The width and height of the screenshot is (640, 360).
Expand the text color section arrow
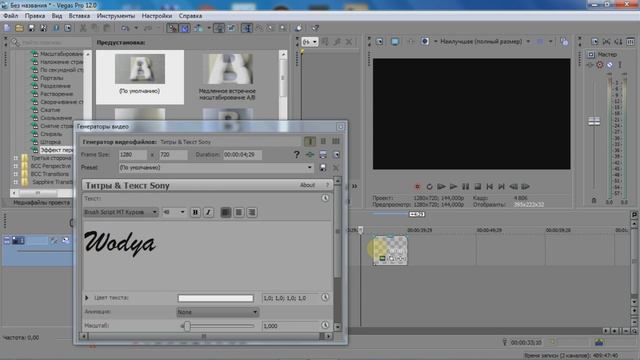point(87,298)
